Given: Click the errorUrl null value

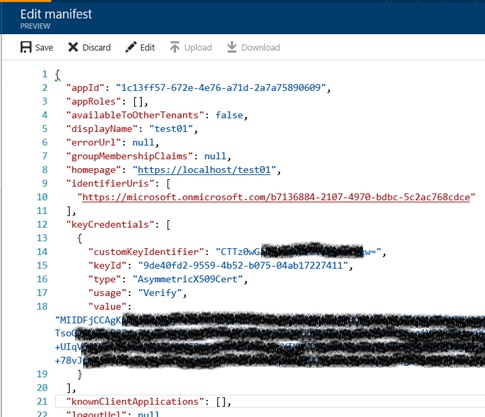Looking at the screenshot, I should (x=143, y=143).
